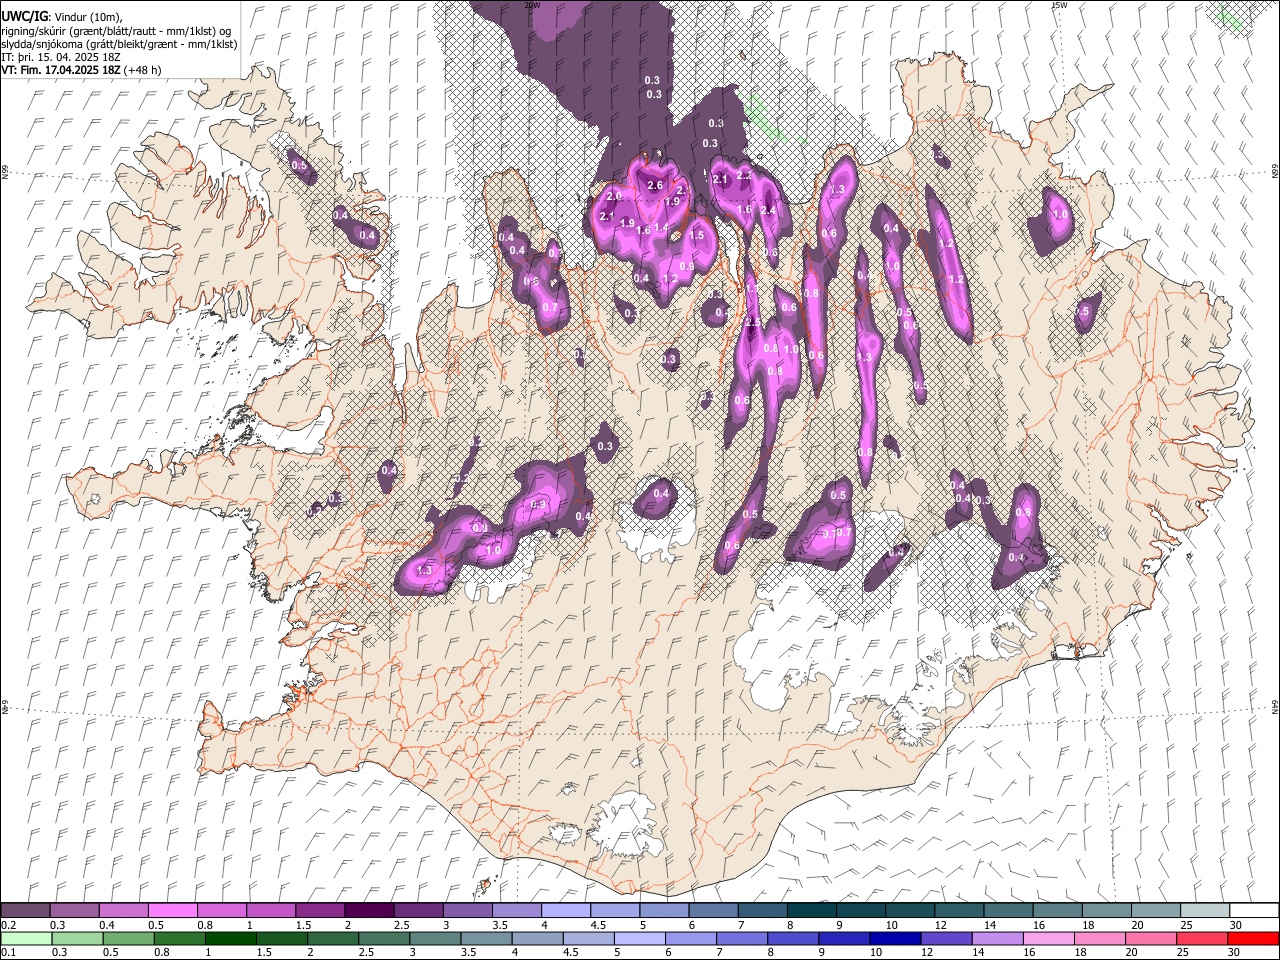
Task: Select the '30' label at the rain legend end
Action: [1236, 952]
